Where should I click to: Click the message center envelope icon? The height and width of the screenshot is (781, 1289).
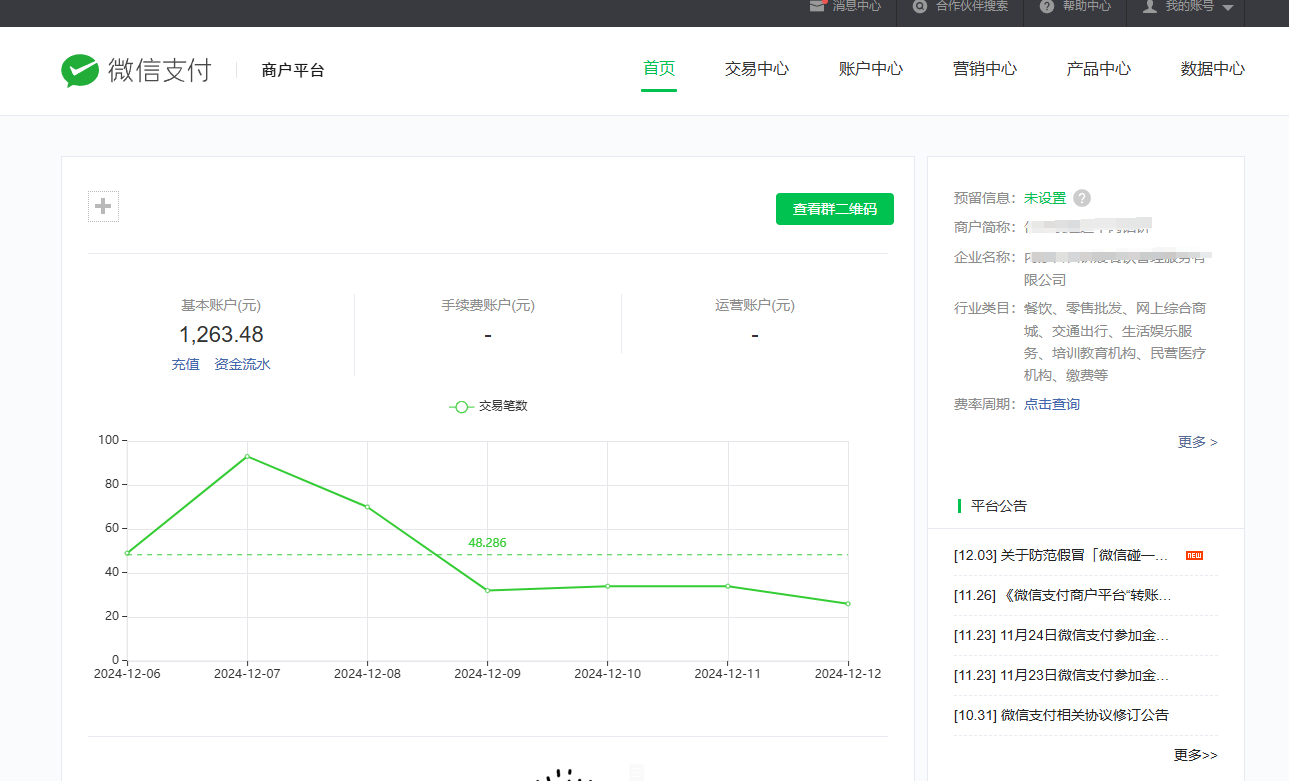[x=817, y=6]
